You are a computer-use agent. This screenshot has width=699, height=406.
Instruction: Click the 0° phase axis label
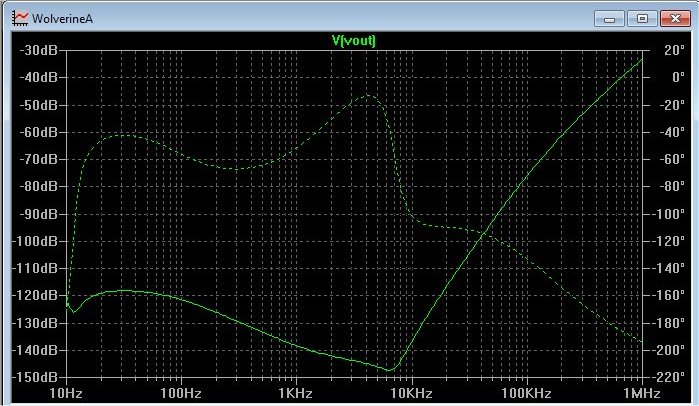click(678, 77)
